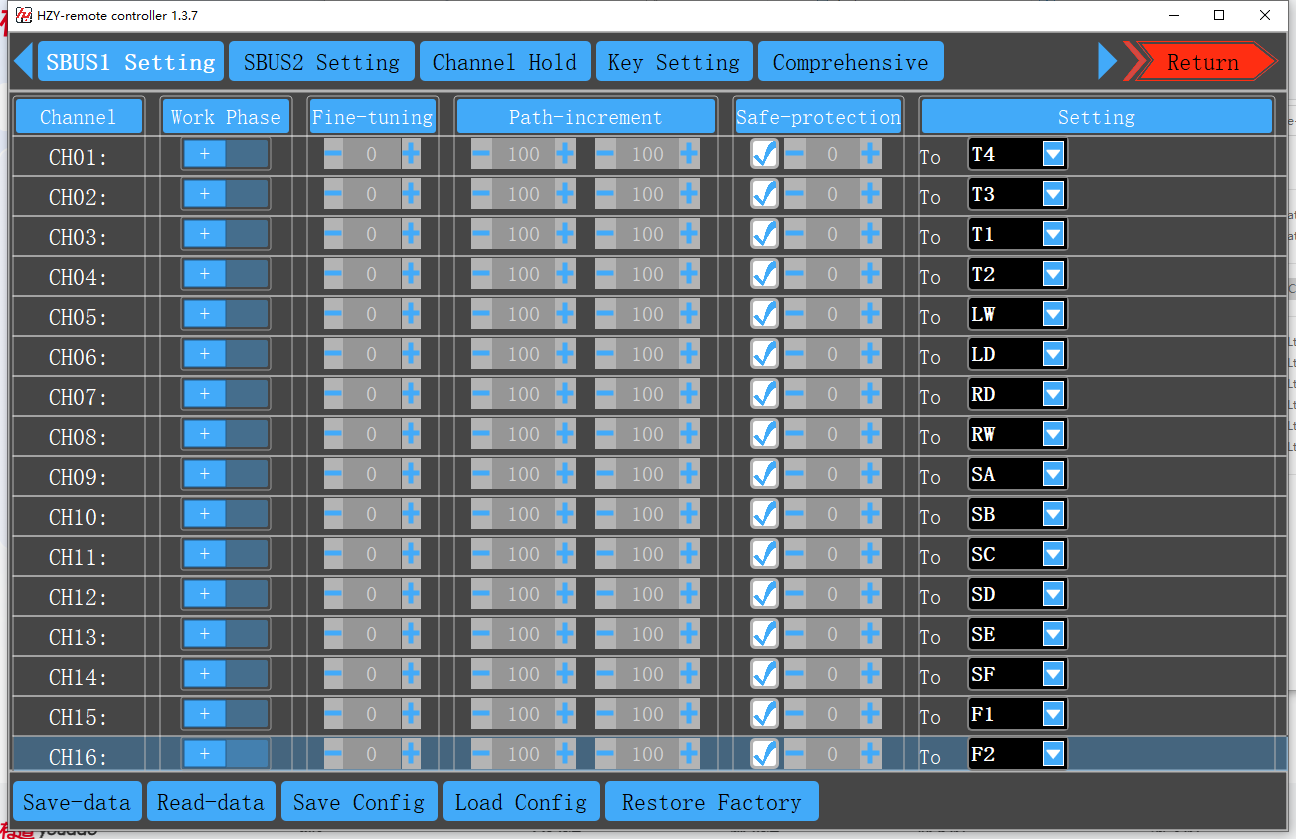Viewport: 1296px width, 839px height.
Task: Flip the CH12 Work Phase slider switch
Action: [x=226, y=594]
